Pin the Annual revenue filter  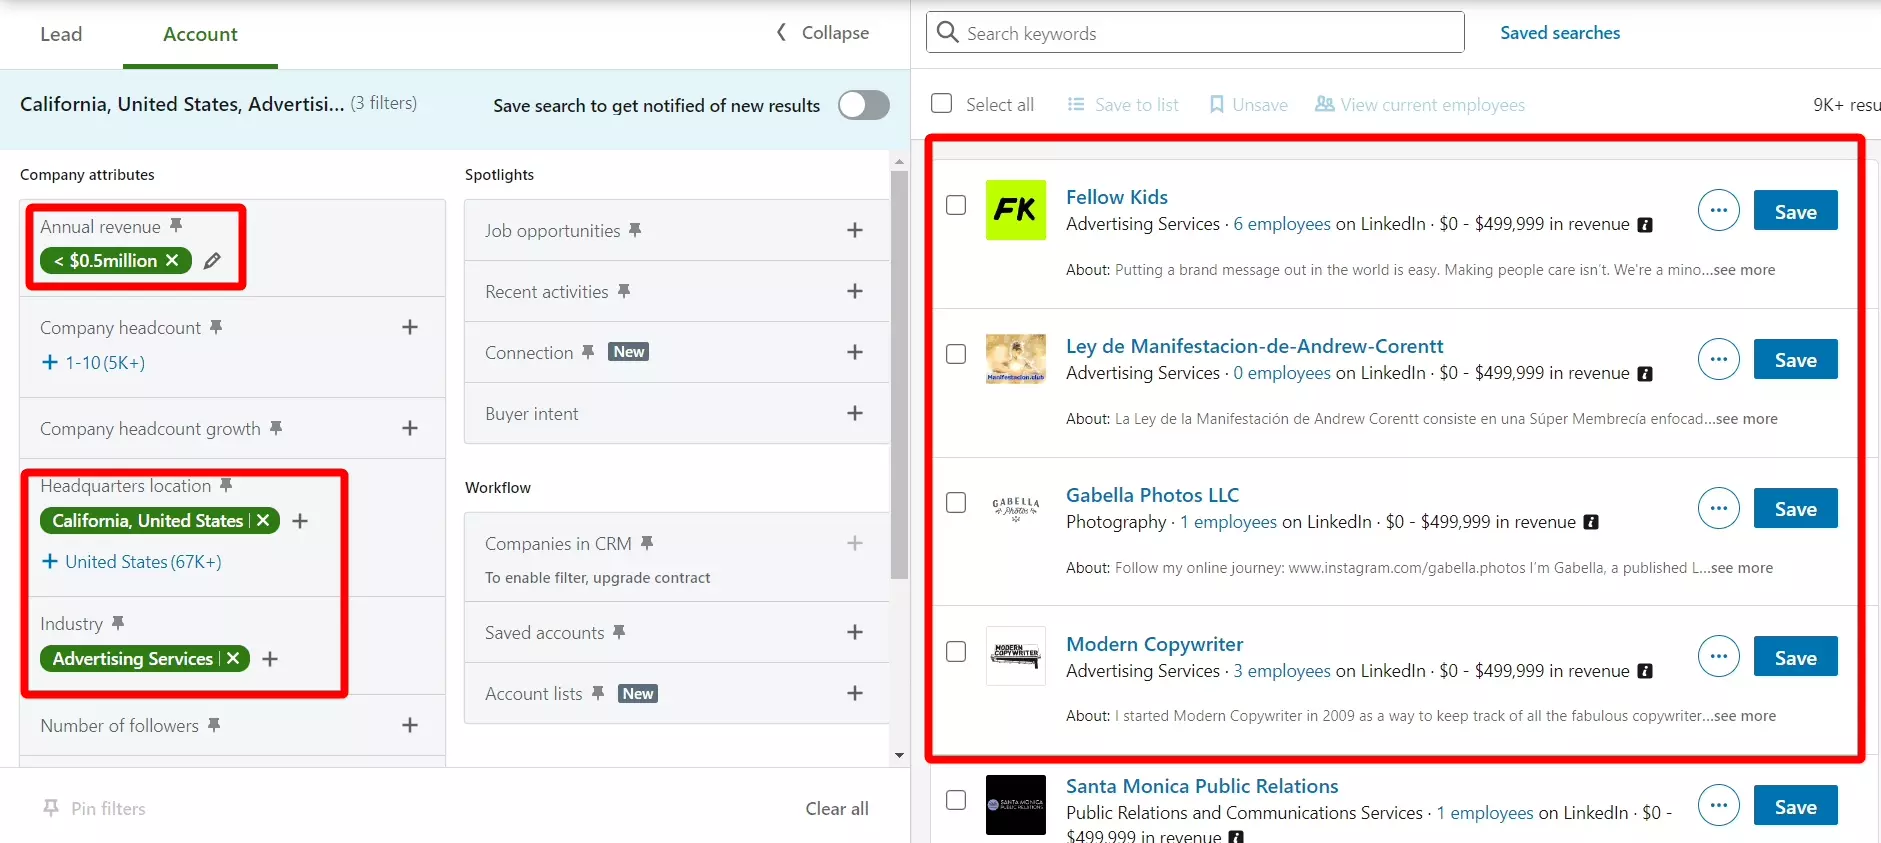click(x=176, y=226)
